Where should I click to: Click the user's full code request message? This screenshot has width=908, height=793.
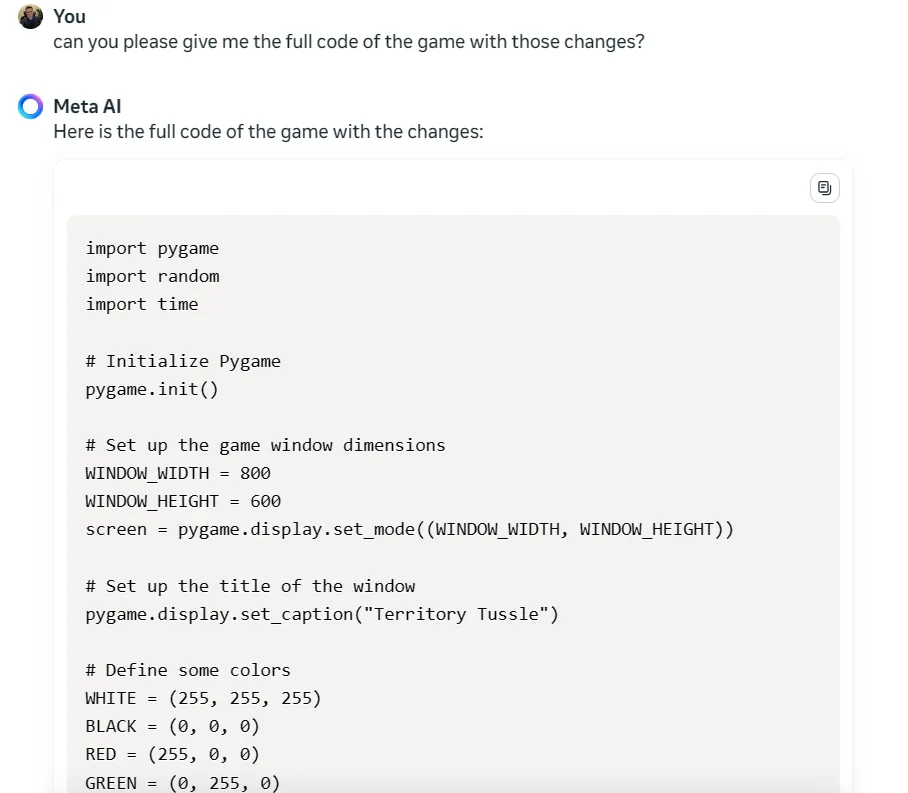coord(348,43)
